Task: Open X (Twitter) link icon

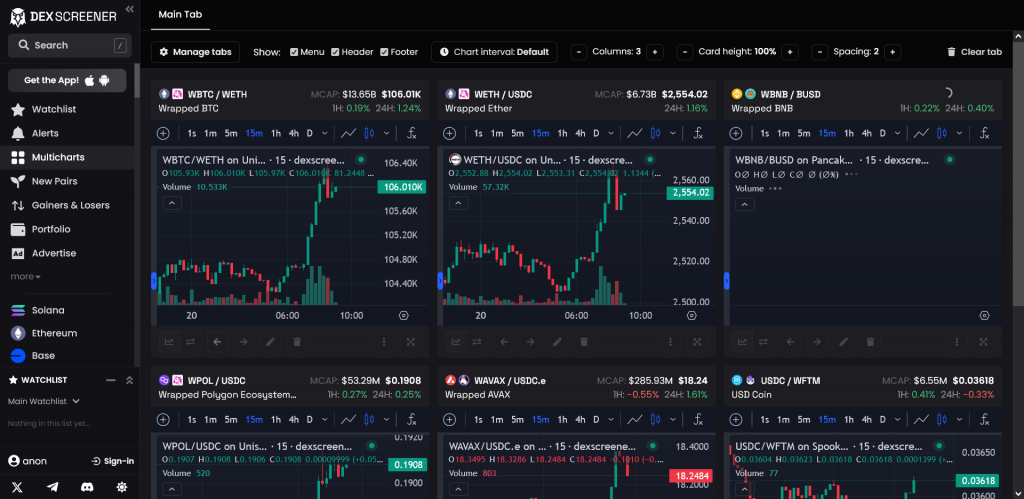Action: (18, 487)
